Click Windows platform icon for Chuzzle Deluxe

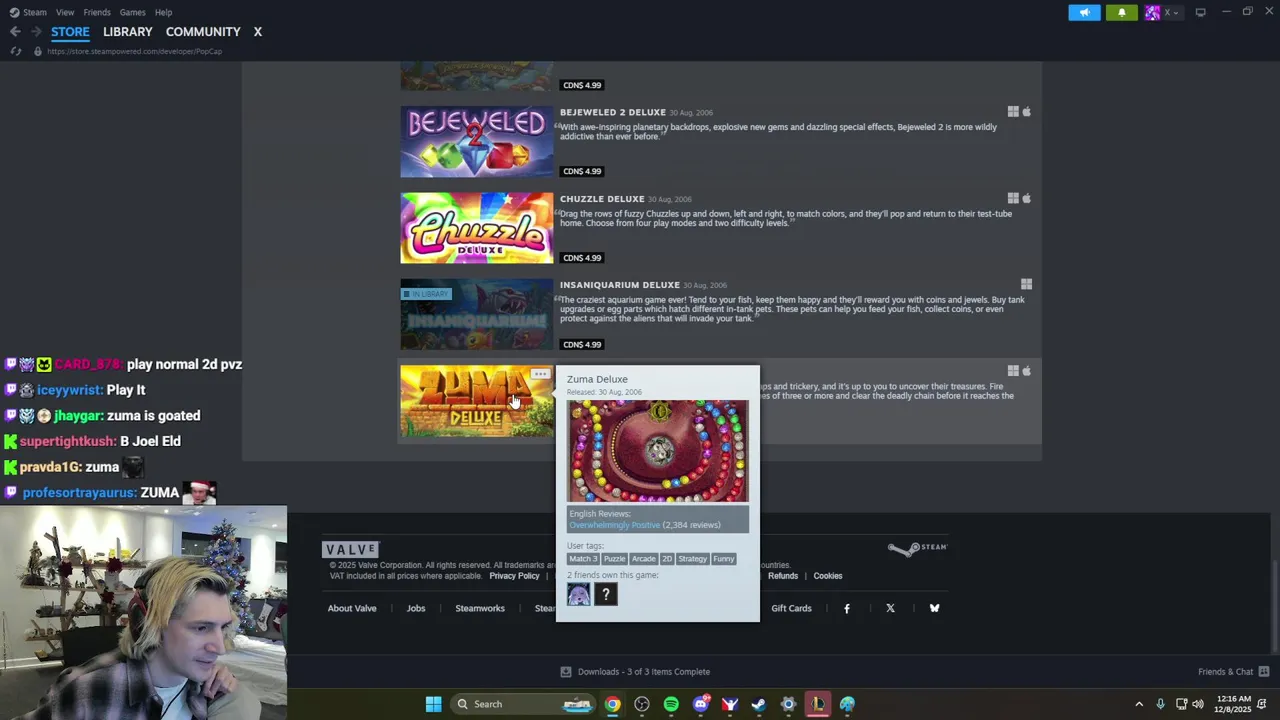tap(1013, 198)
